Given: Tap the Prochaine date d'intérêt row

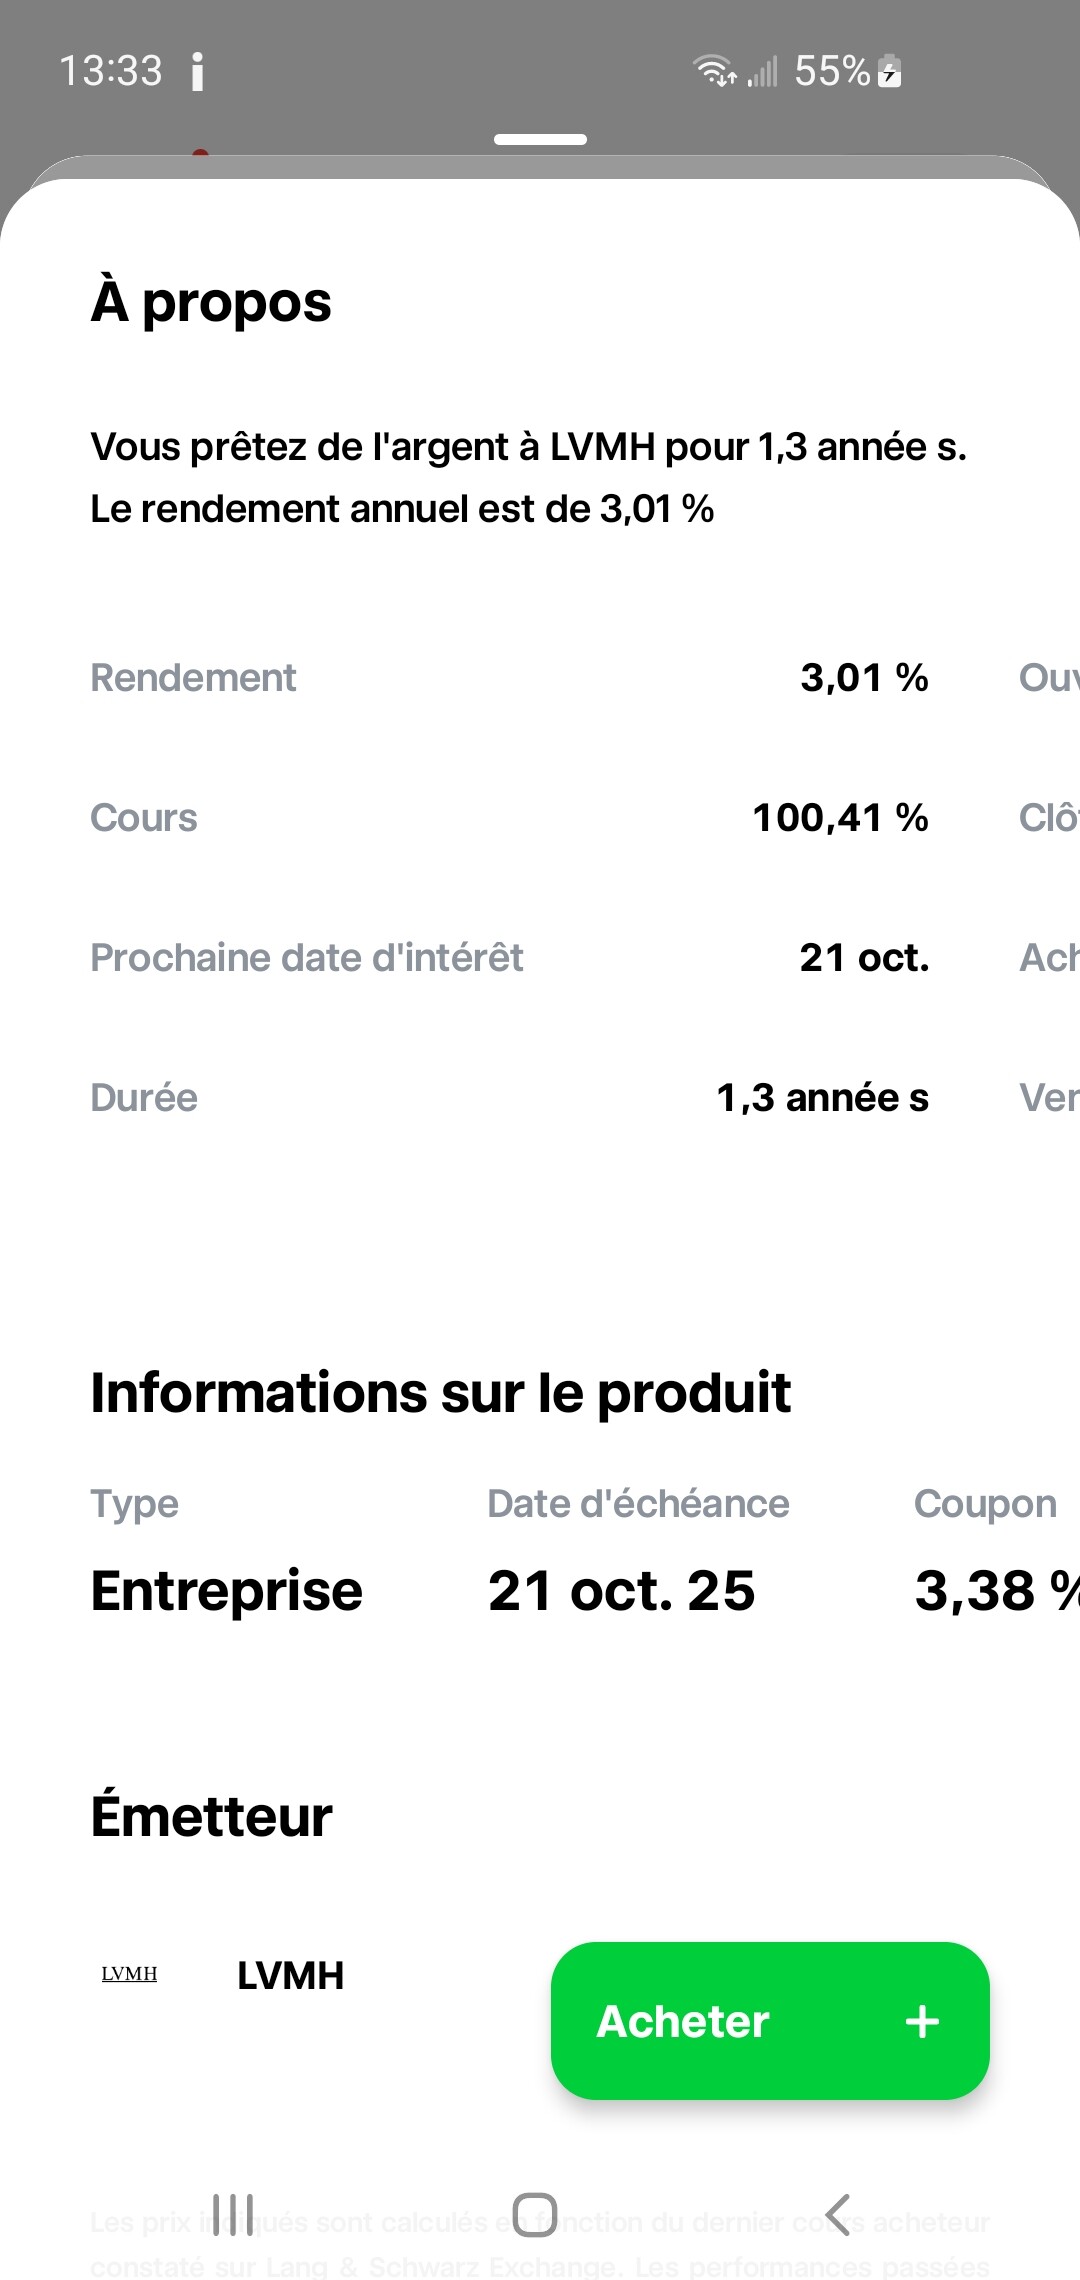Looking at the screenshot, I should click(x=510, y=958).
